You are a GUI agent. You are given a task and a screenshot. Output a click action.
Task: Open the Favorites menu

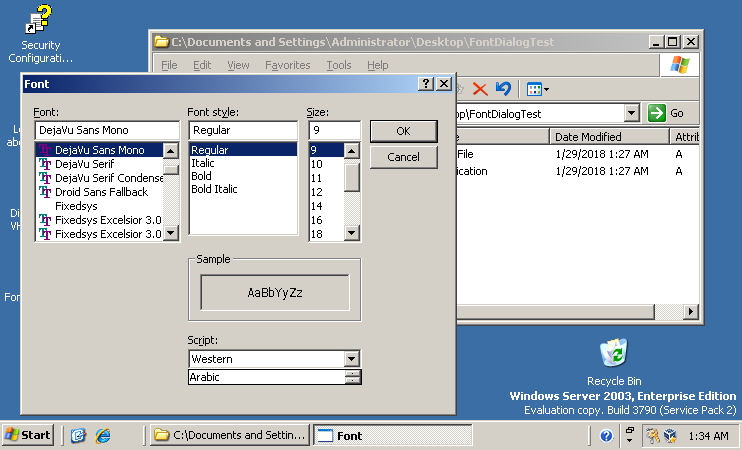287,65
